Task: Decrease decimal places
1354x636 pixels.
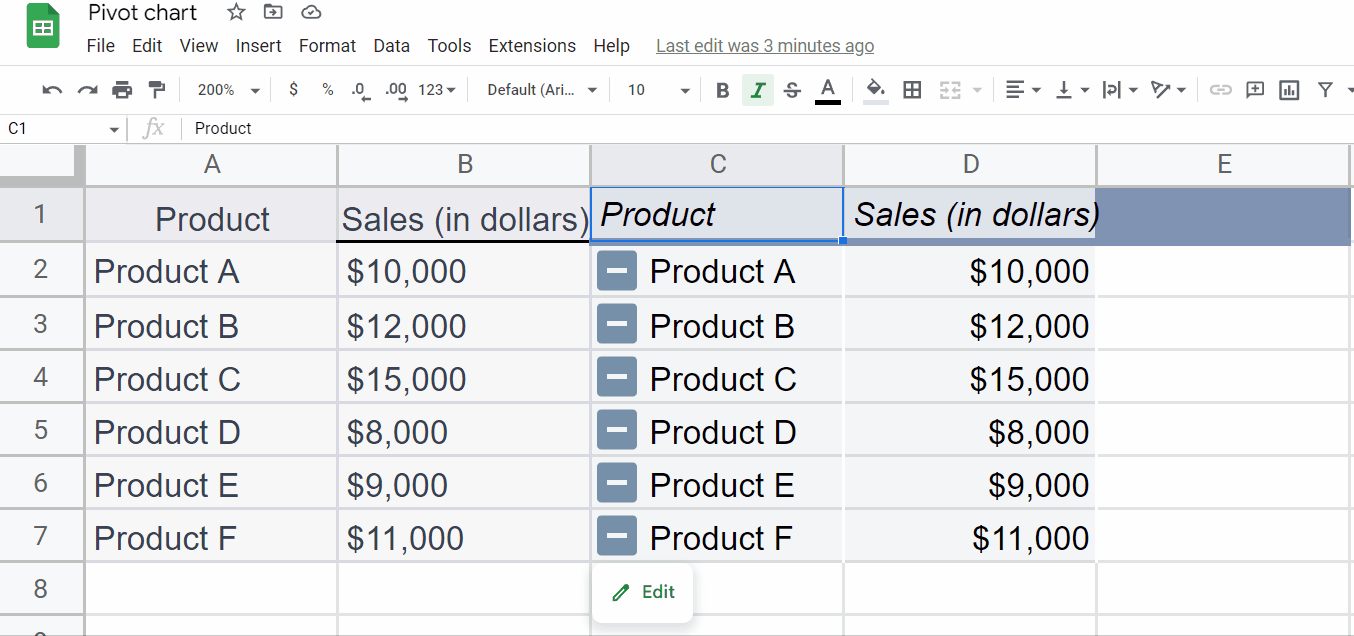Action: tap(362, 90)
